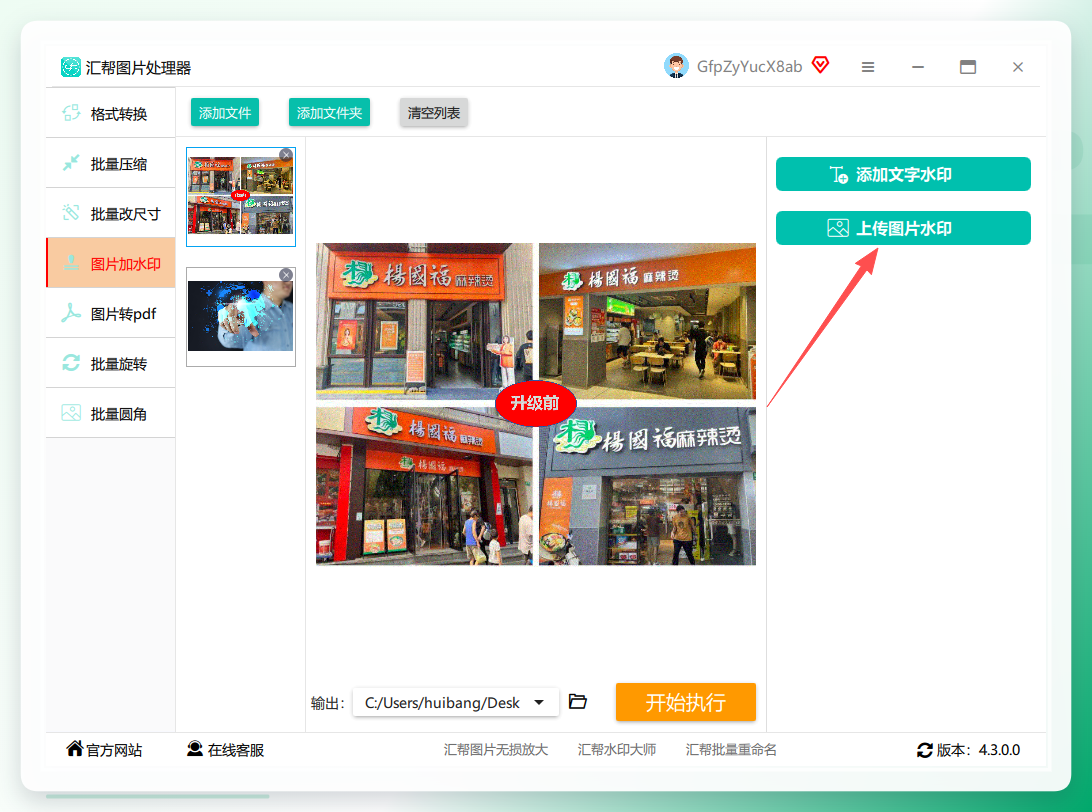
Task: Browse for output folder with folder icon
Action: [577, 701]
